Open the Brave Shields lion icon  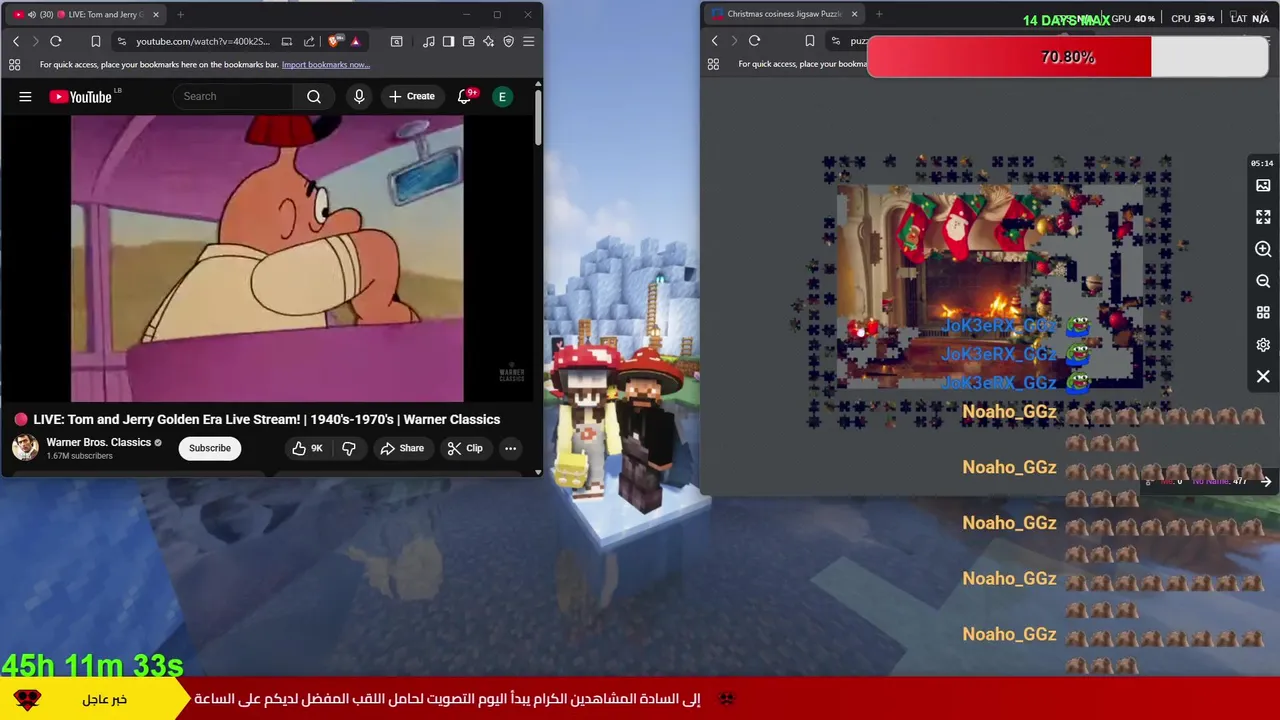point(335,41)
